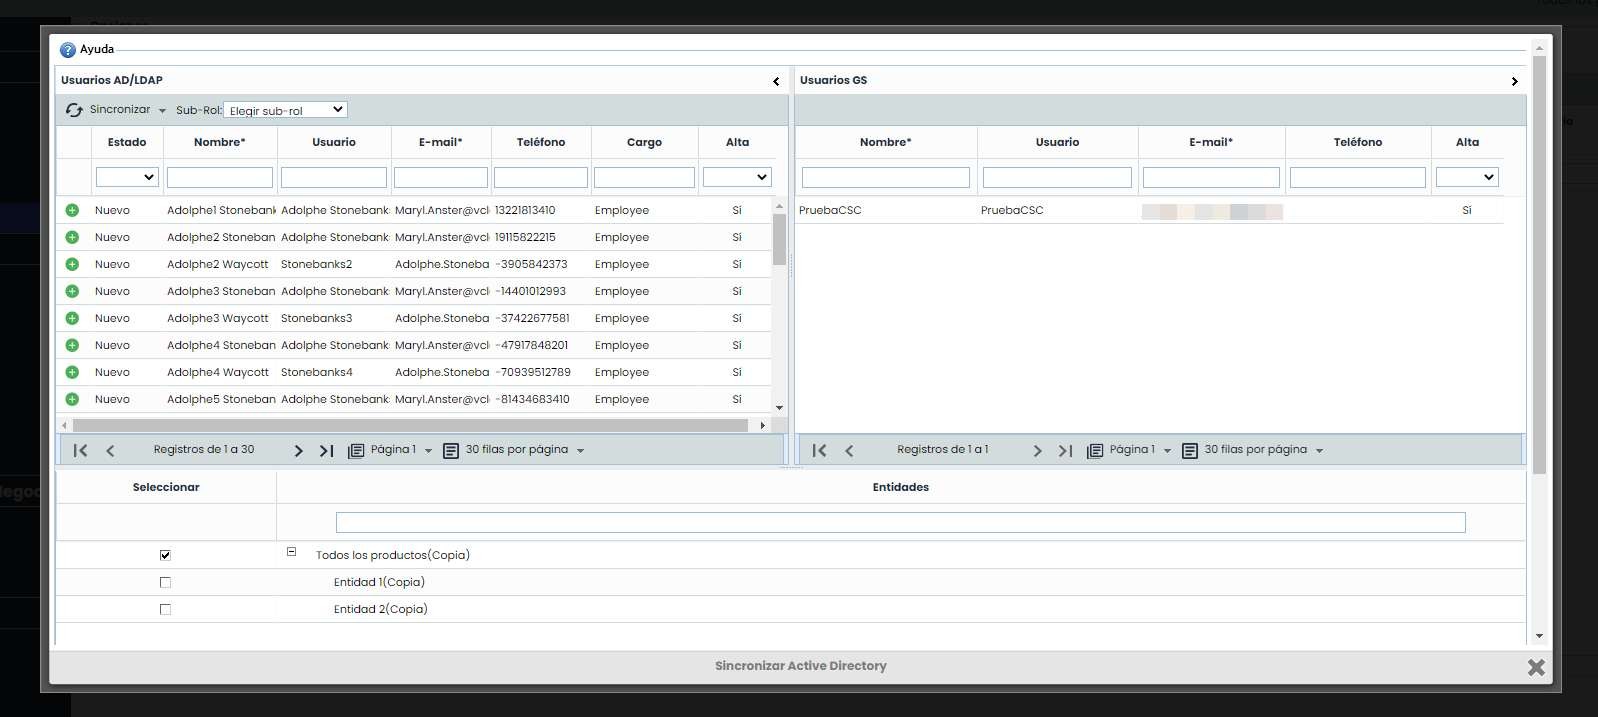
Task: Click the Sincronizar refresh icon
Action: point(74,110)
